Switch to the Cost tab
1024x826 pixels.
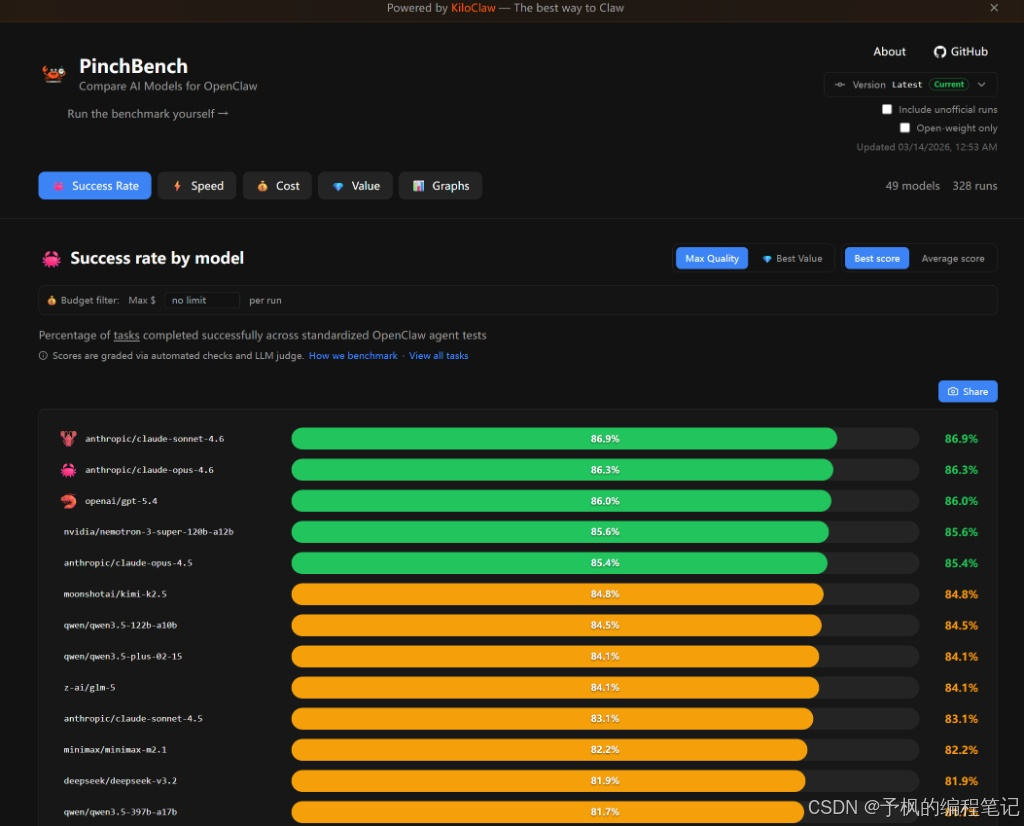tap(278, 185)
